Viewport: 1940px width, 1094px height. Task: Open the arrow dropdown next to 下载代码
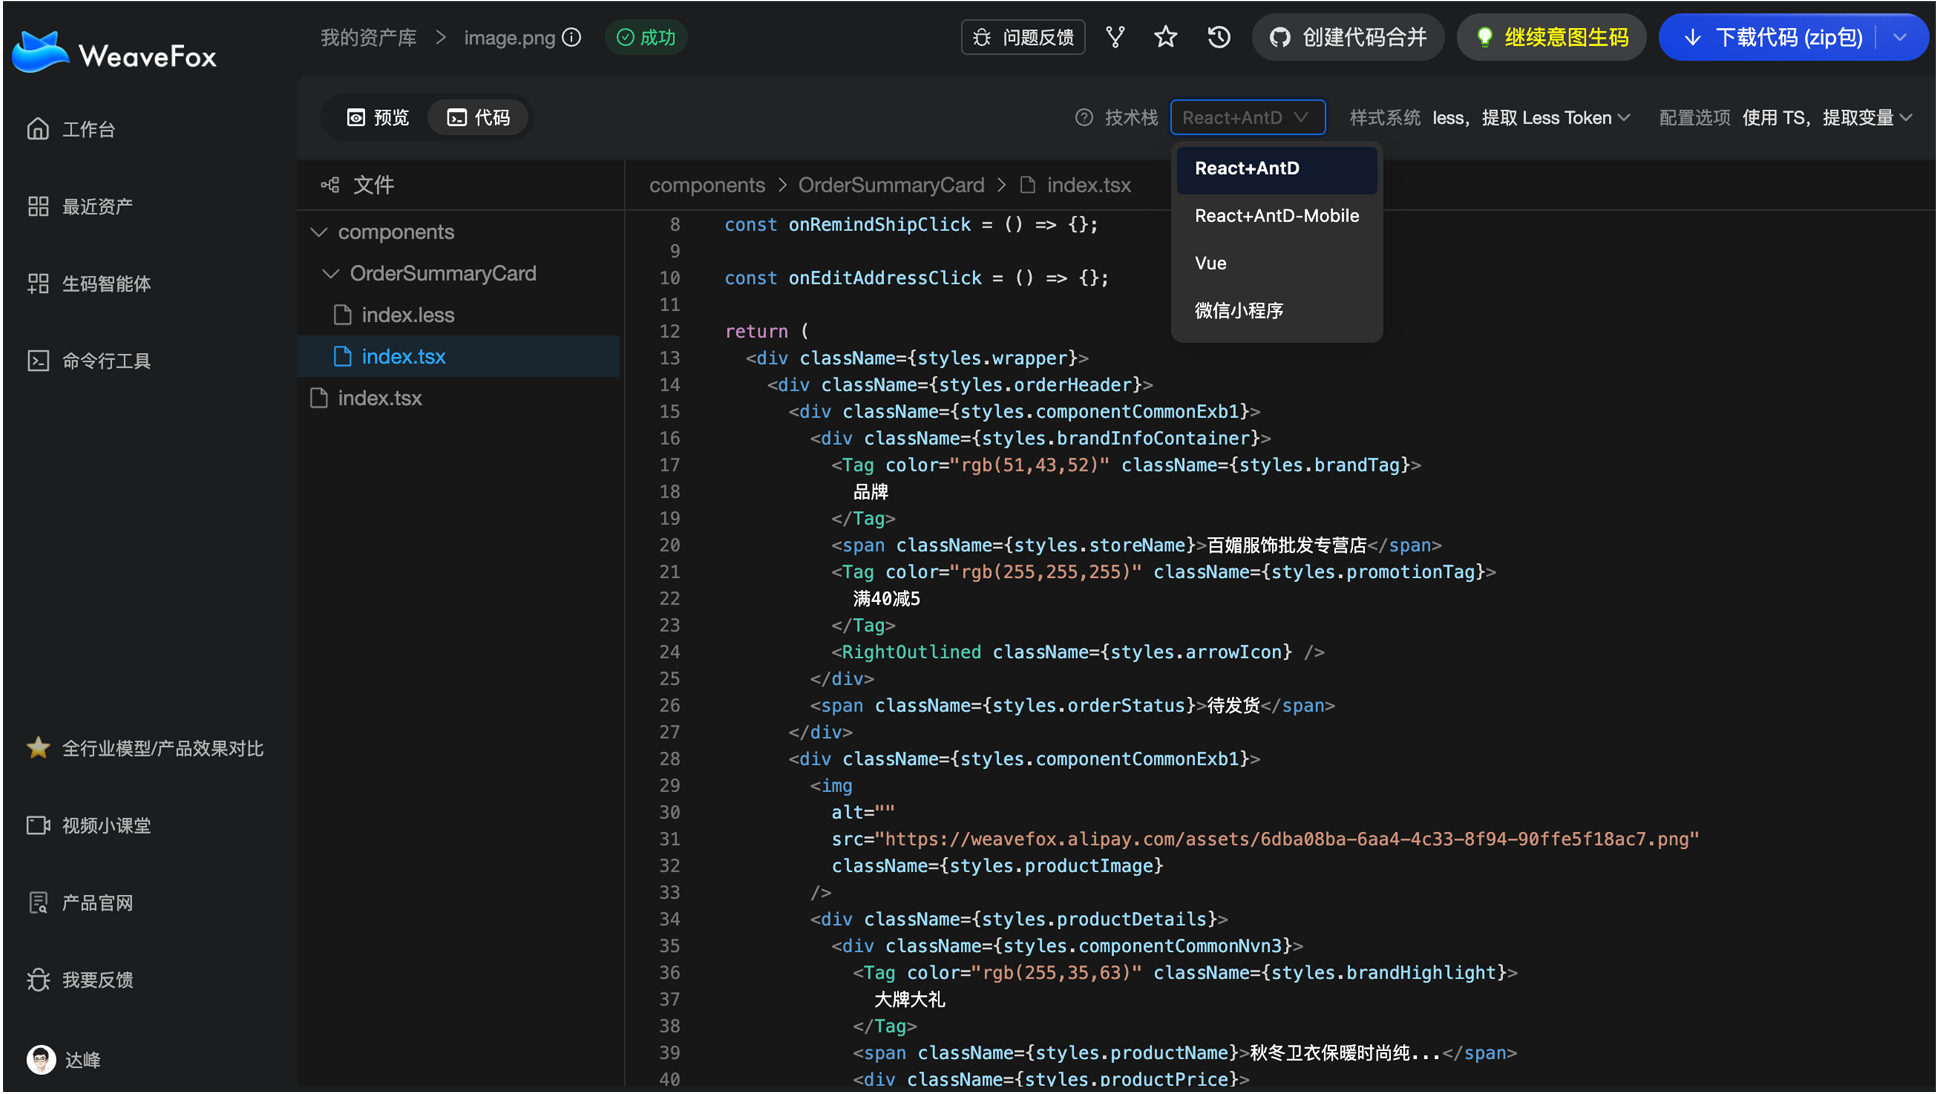pyautogui.click(x=1901, y=37)
